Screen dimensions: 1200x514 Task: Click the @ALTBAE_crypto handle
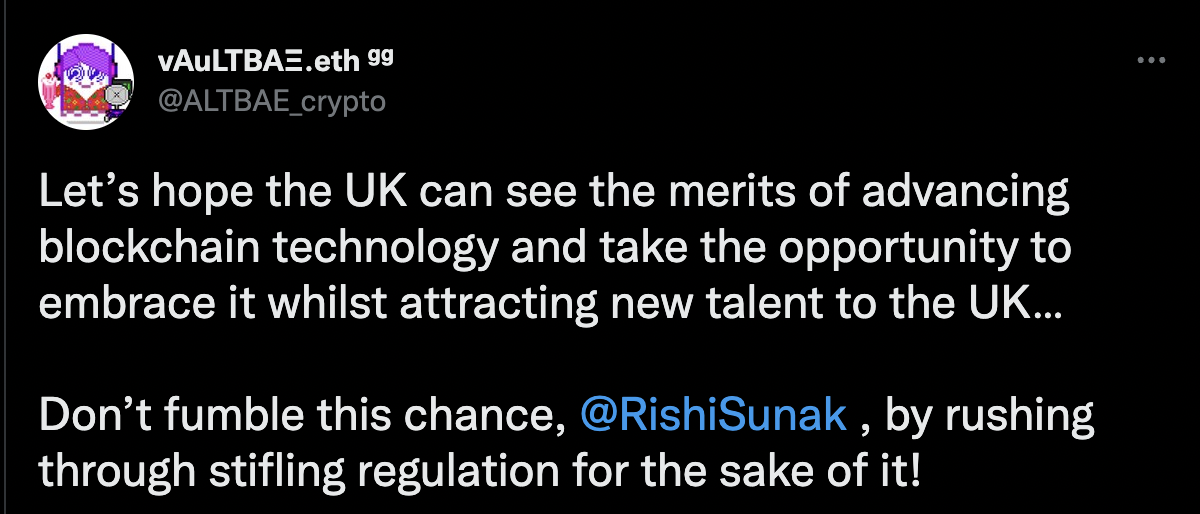[x=270, y=102]
